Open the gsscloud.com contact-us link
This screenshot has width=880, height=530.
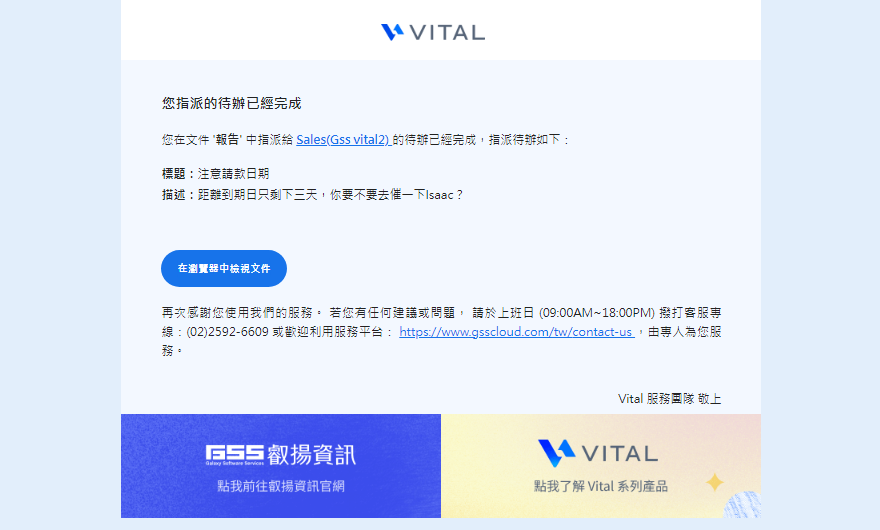pyautogui.click(x=516, y=332)
